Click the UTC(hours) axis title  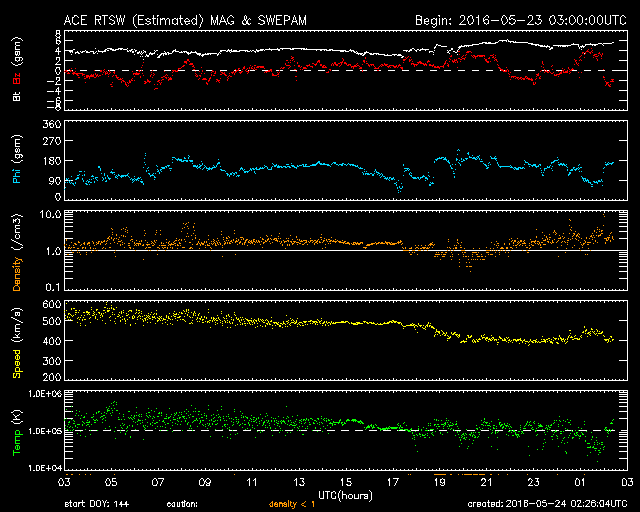point(345,496)
